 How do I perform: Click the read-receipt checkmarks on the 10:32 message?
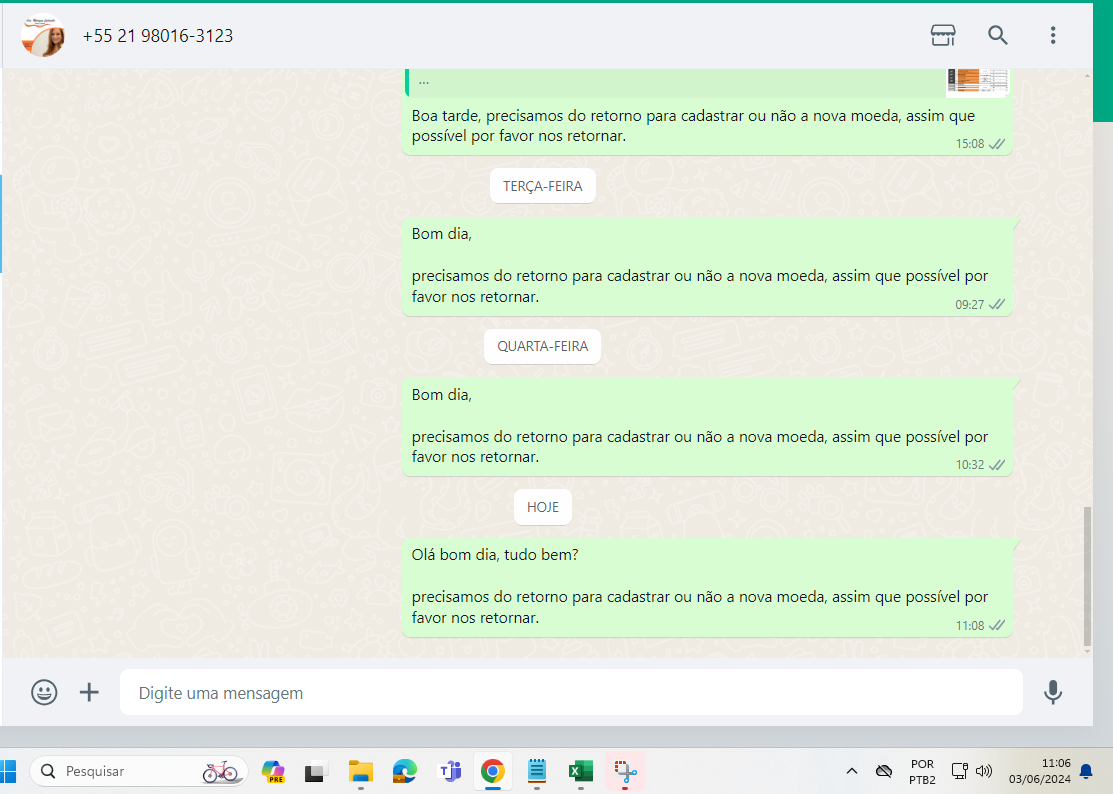pyautogui.click(x=997, y=465)
